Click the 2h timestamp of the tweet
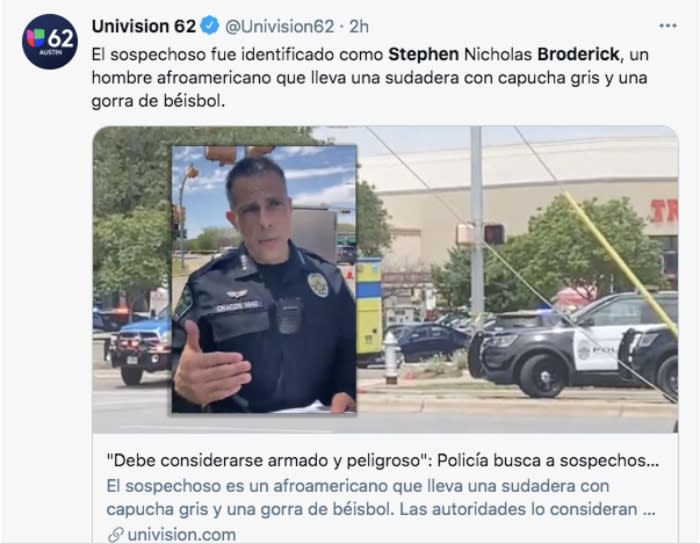The image size is (700, 544). tap(358, 27)
